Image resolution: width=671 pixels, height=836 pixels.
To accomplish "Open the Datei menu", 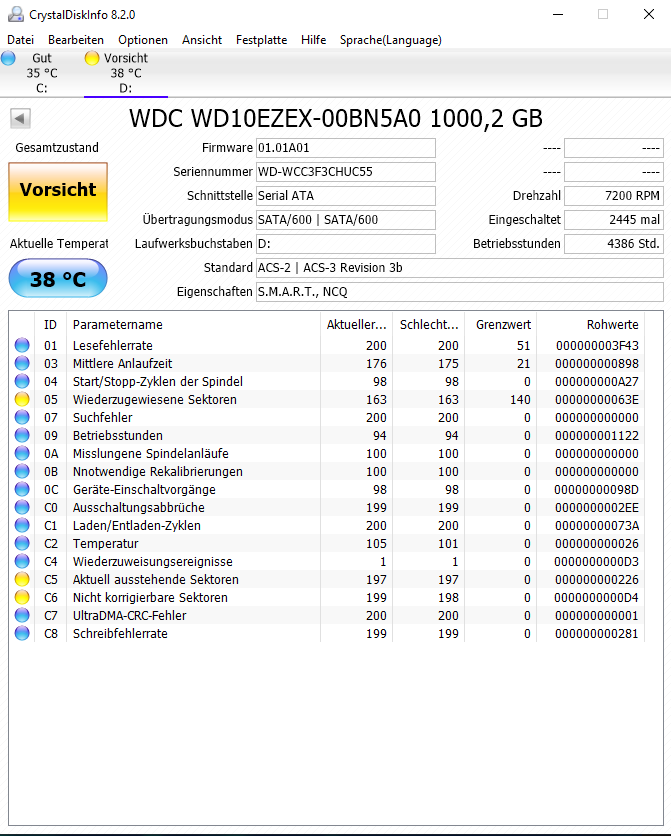I will (x=20, y=40).
